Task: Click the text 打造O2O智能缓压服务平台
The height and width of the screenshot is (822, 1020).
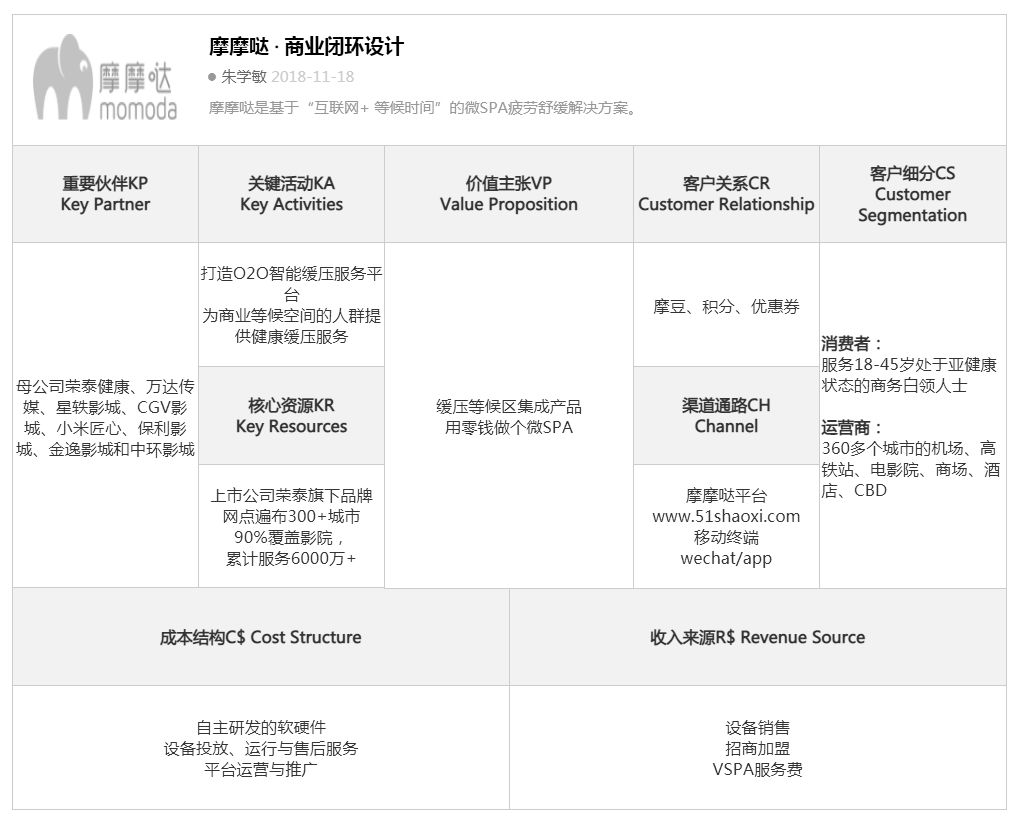Action: click(291, 284)
